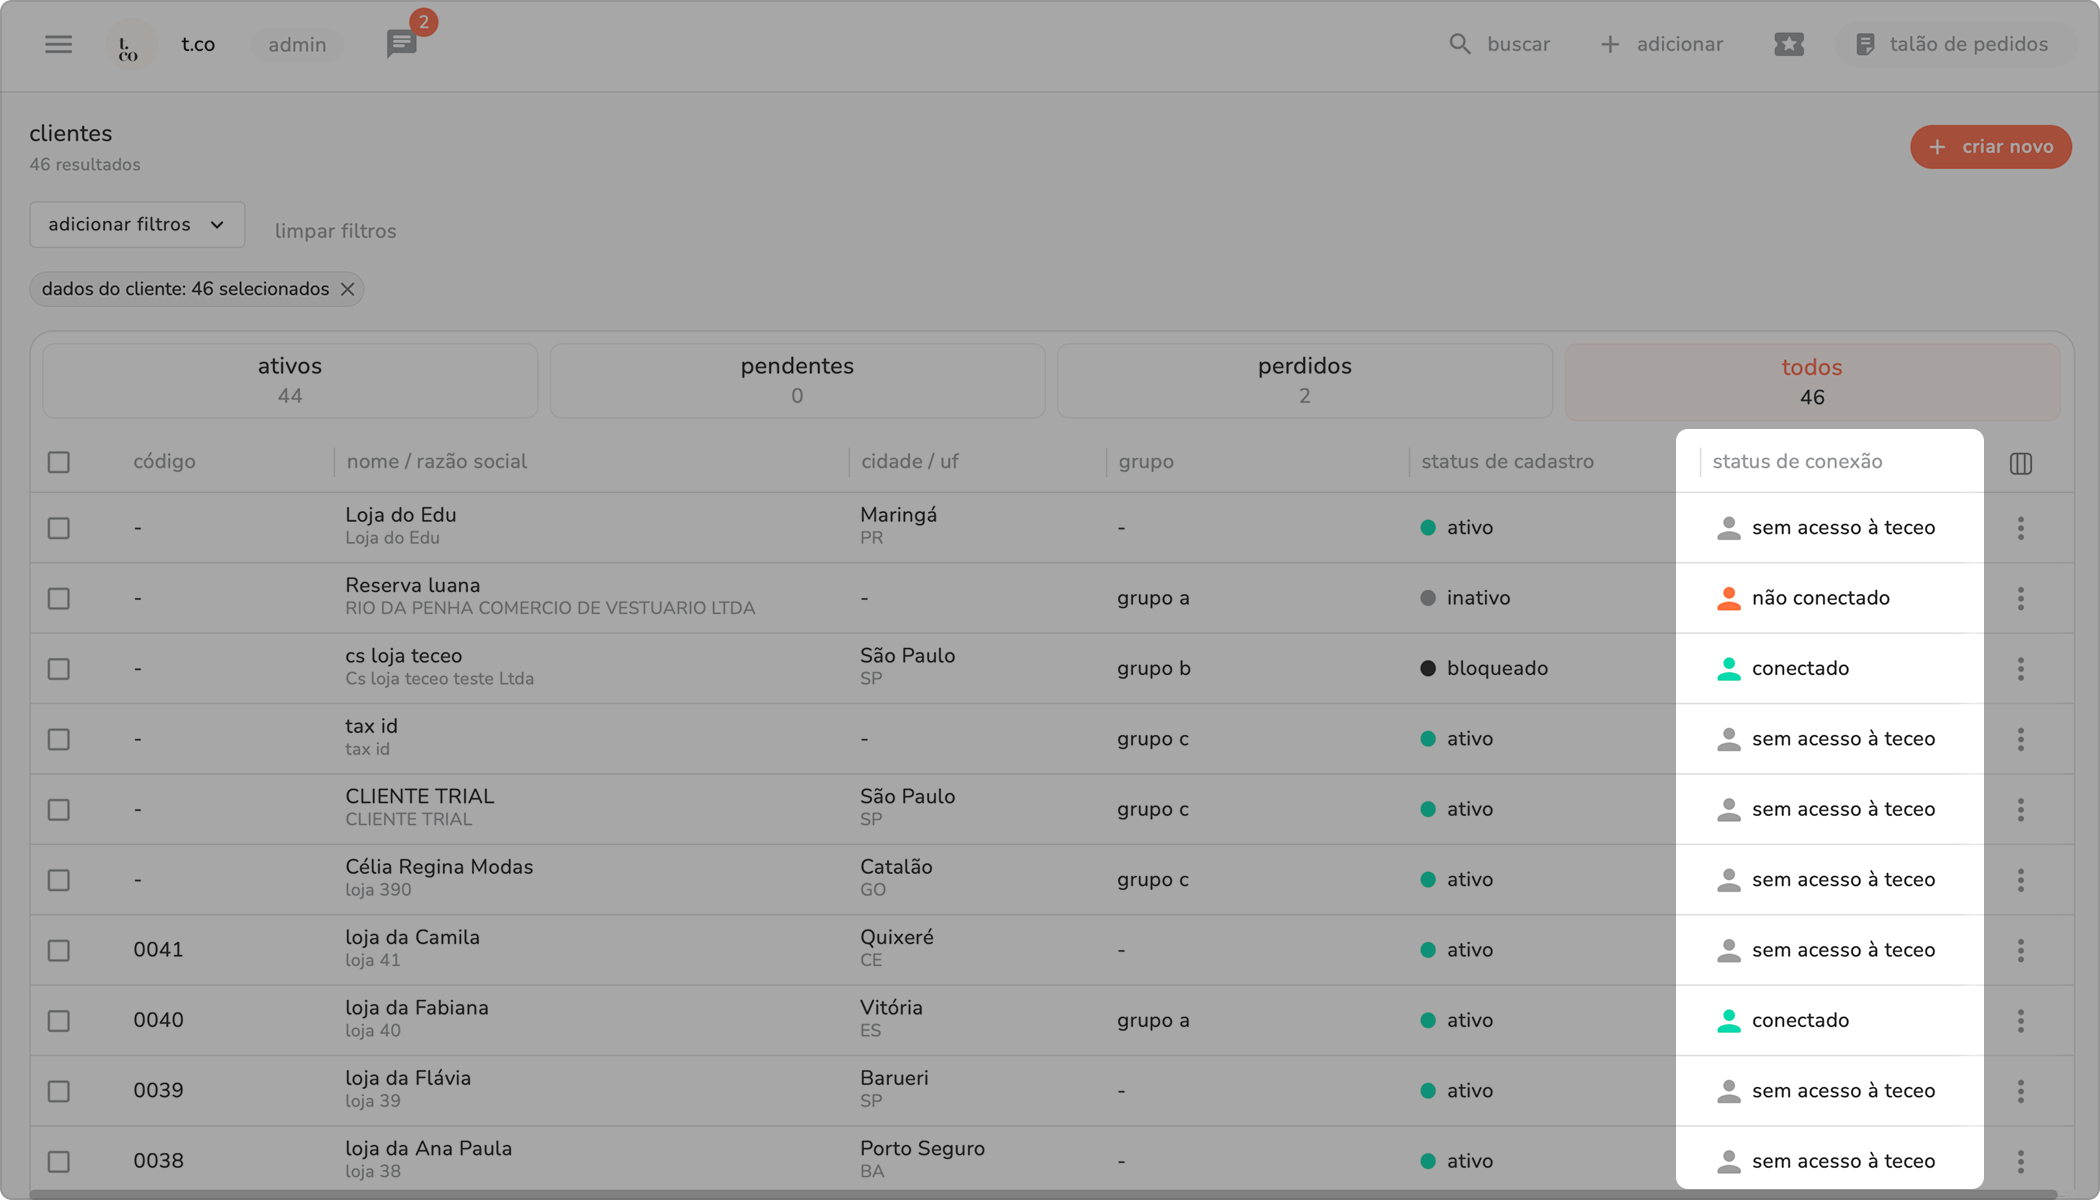This screenshot has width=2100, height=1200.
Task: Click the limpar filtros link
Action: [x=335, y=231]
